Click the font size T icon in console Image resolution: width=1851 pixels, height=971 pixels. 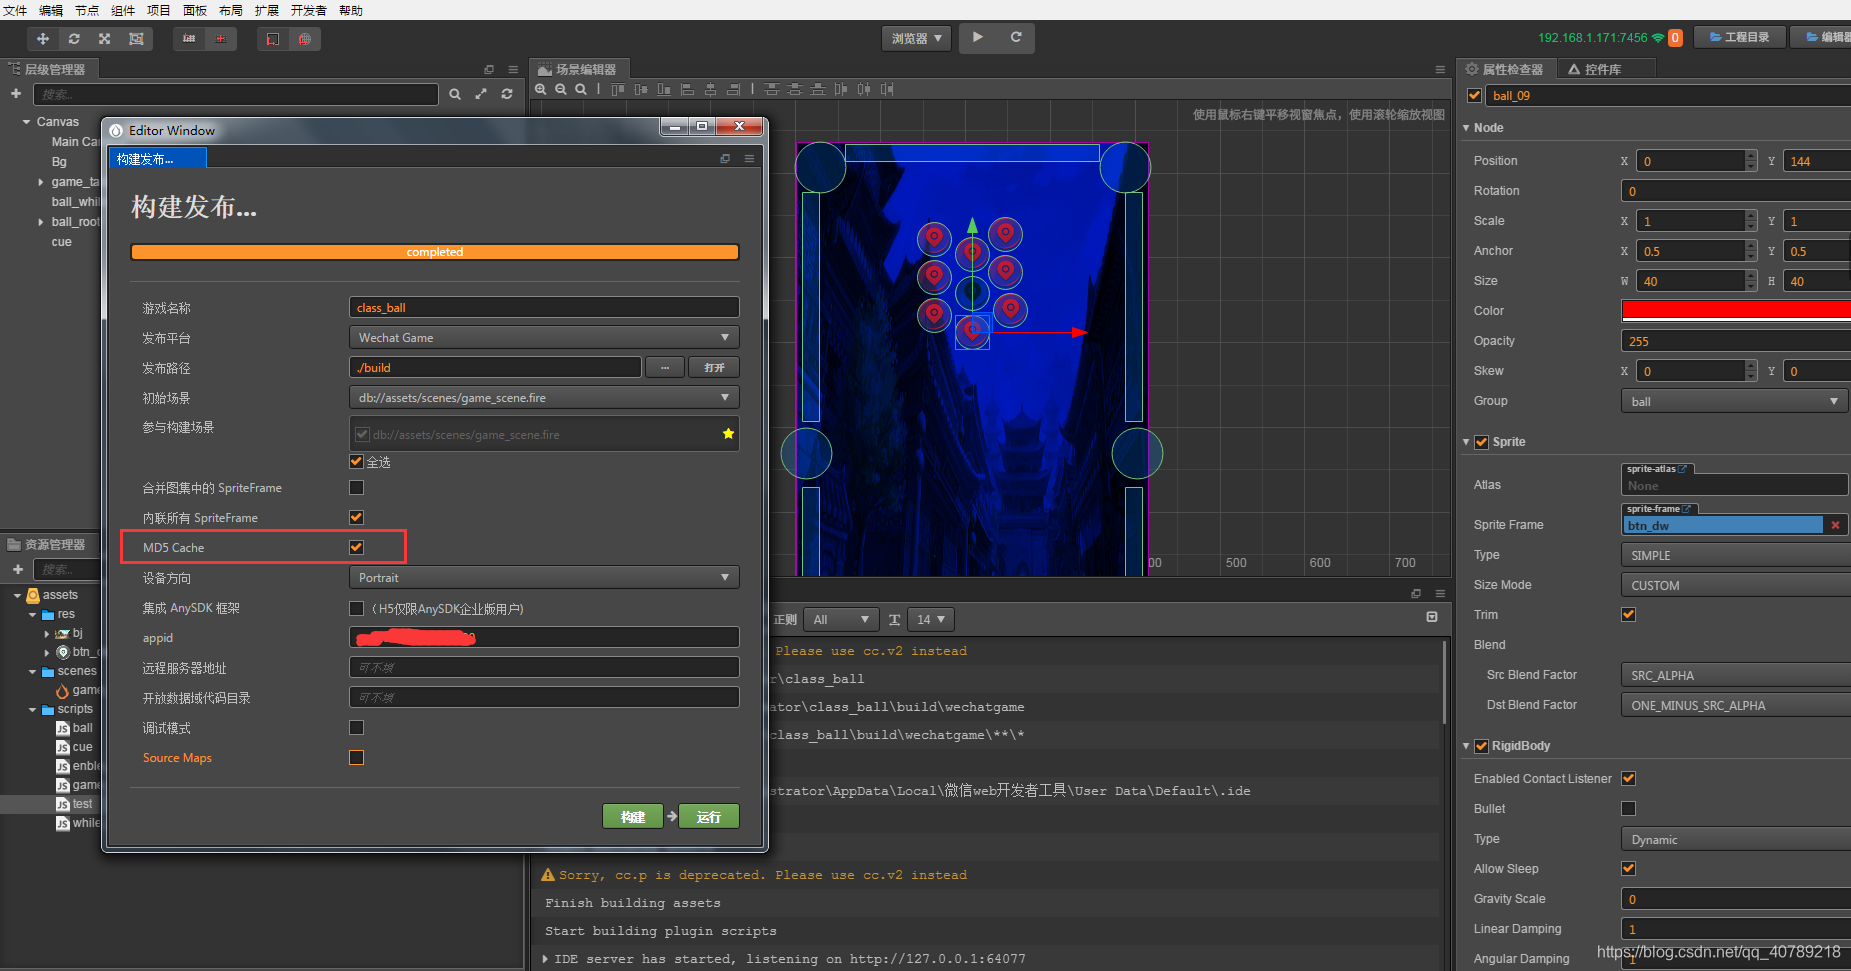pos(894,620)
